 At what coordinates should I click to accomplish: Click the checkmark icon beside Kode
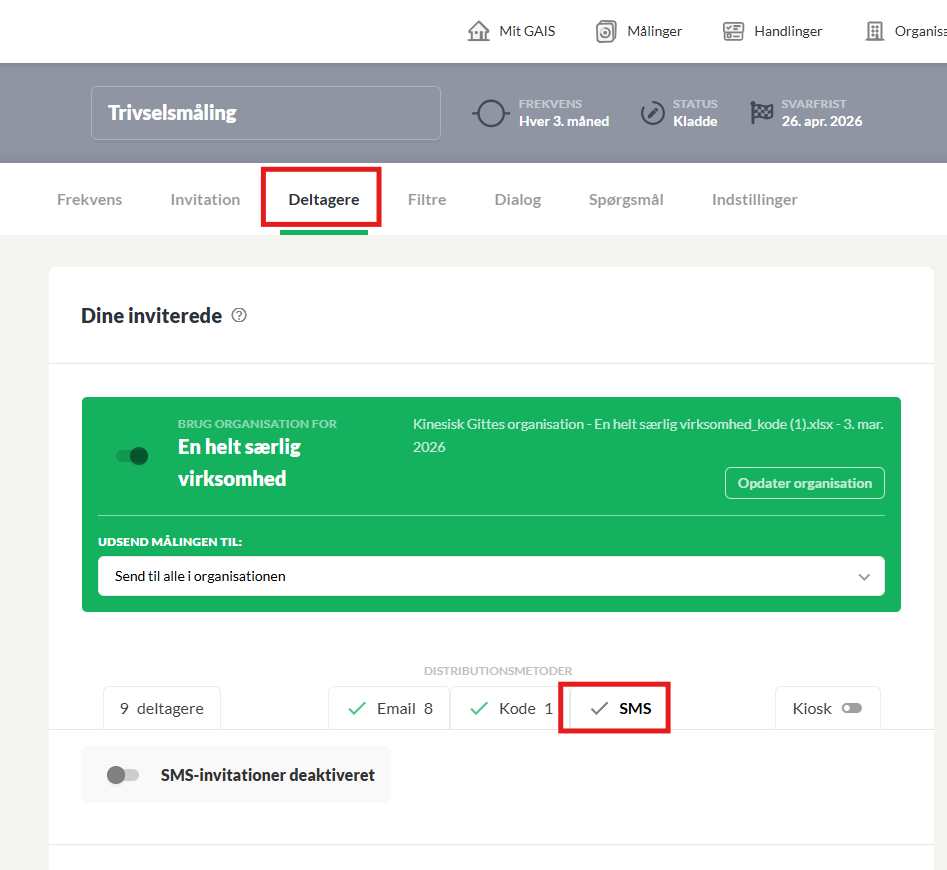pos(479,708)
